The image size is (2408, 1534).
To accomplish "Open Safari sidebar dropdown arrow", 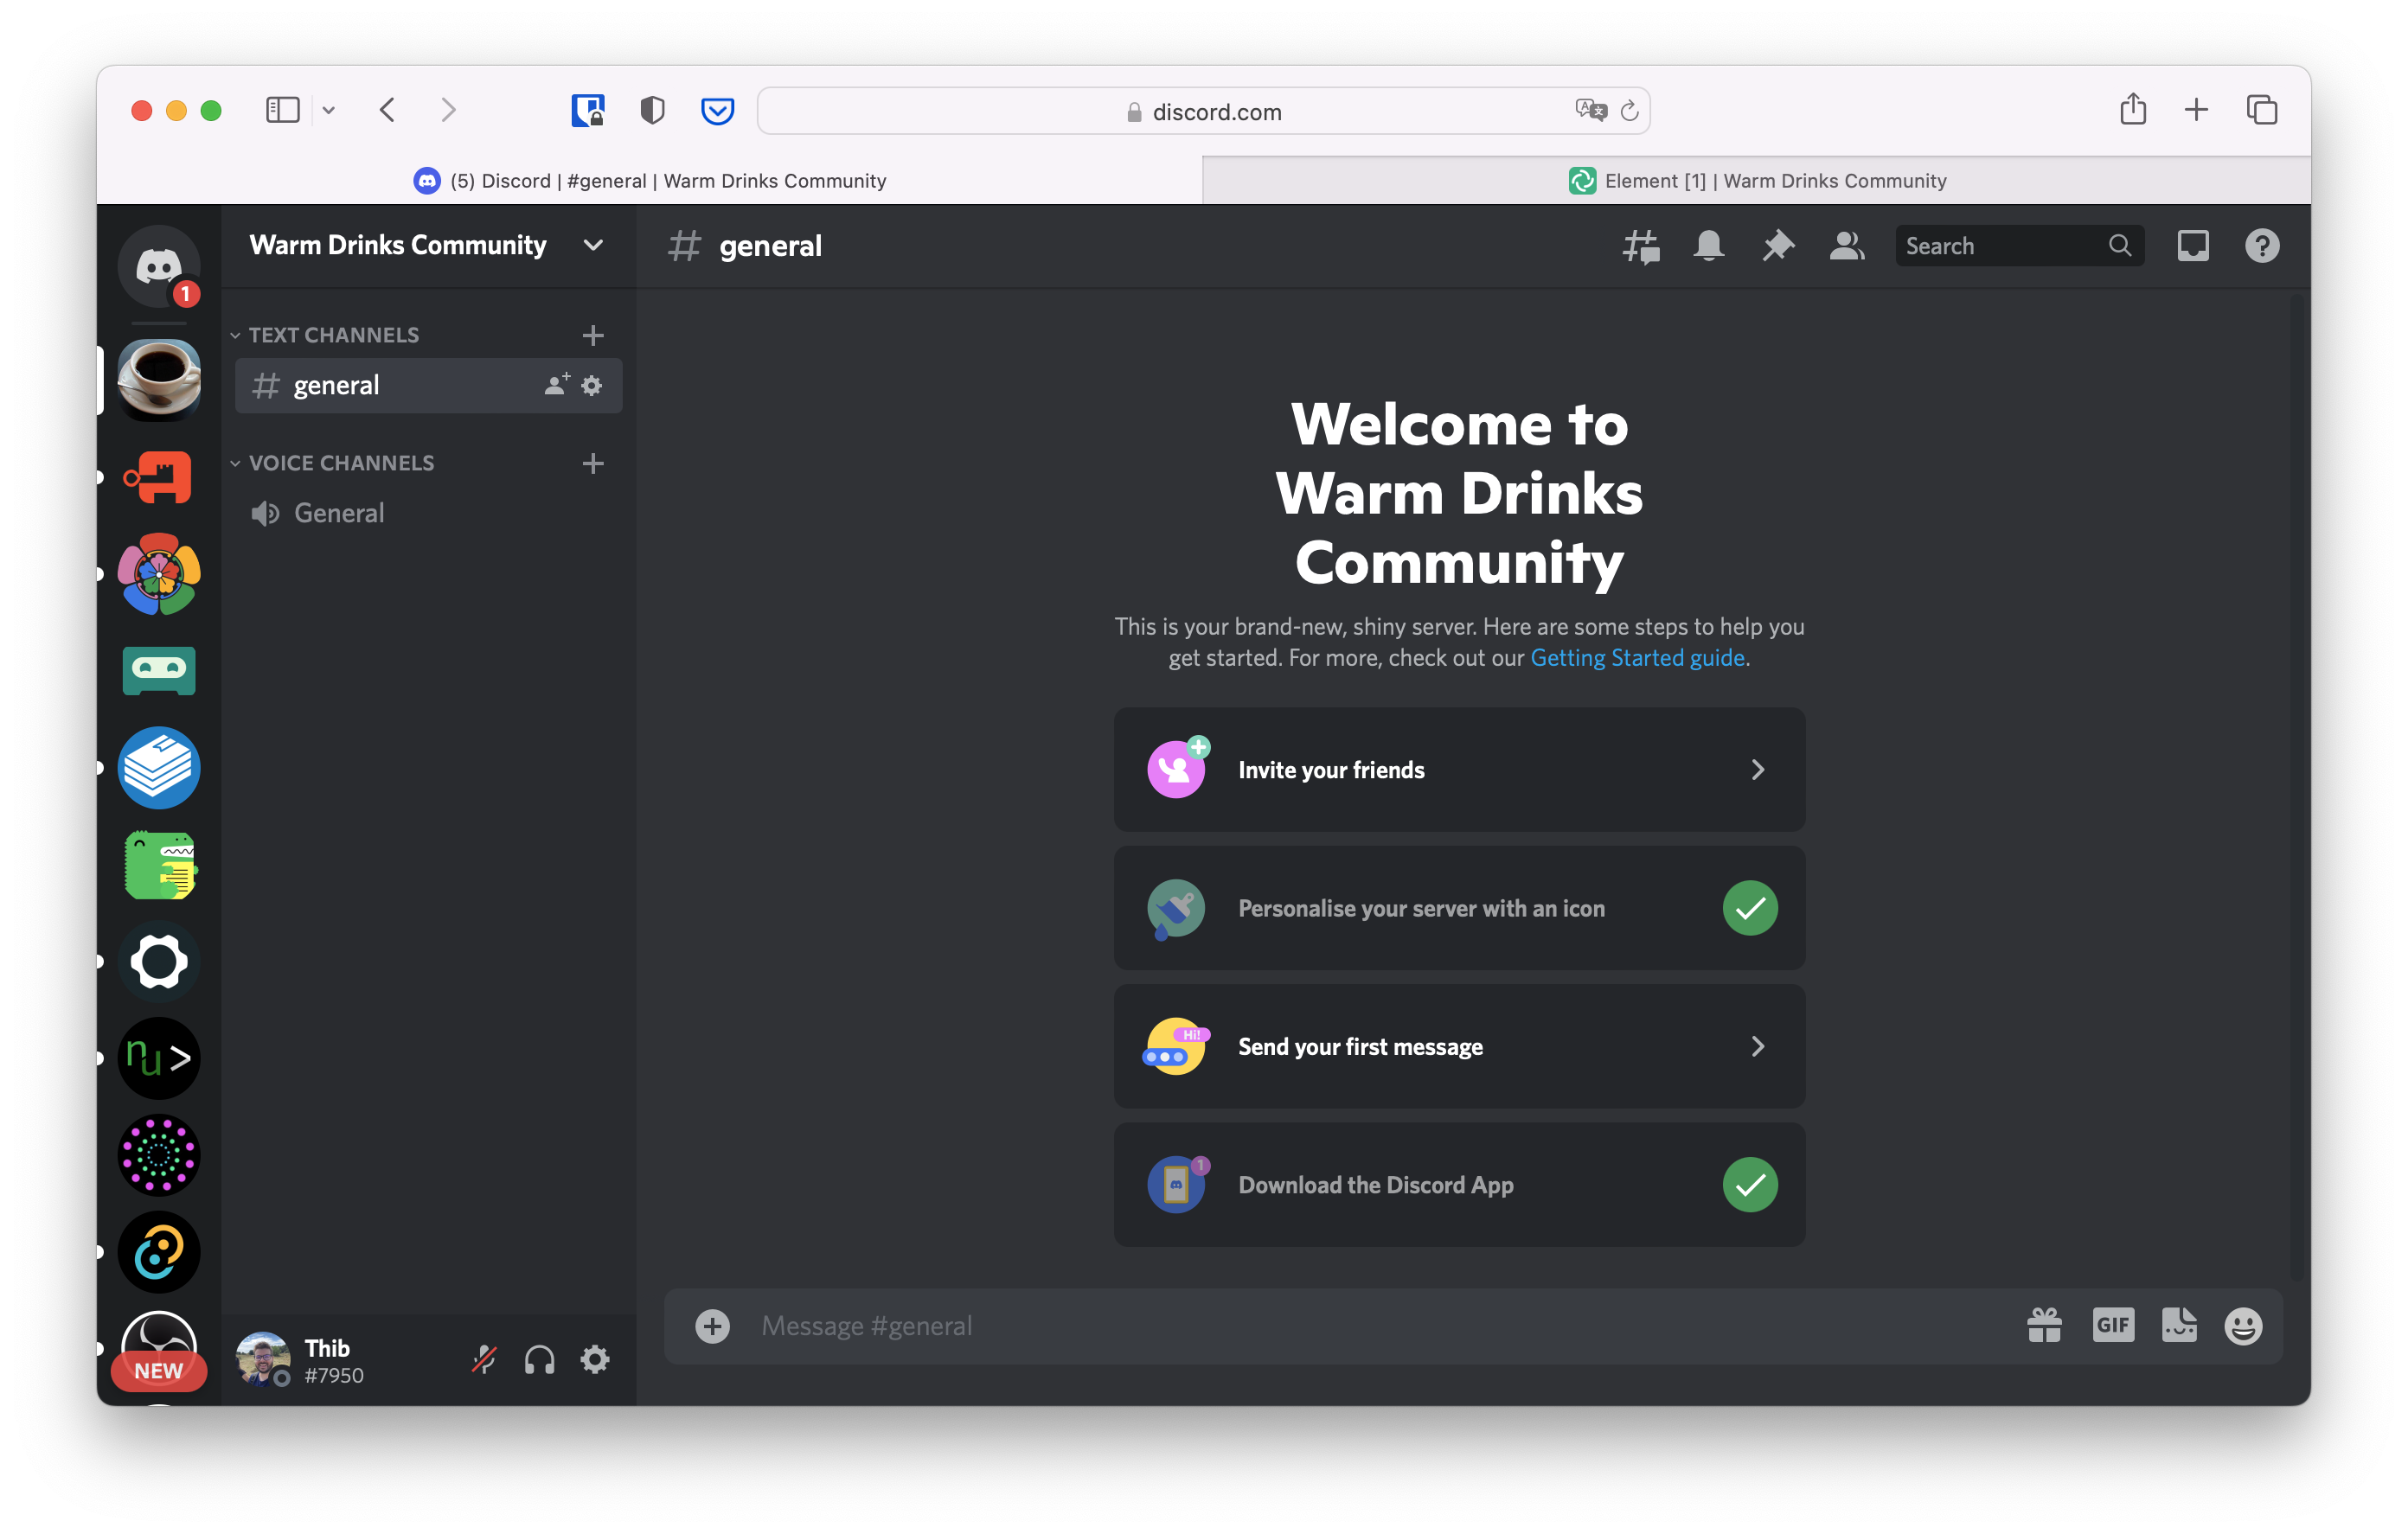I will coord(328,110).
